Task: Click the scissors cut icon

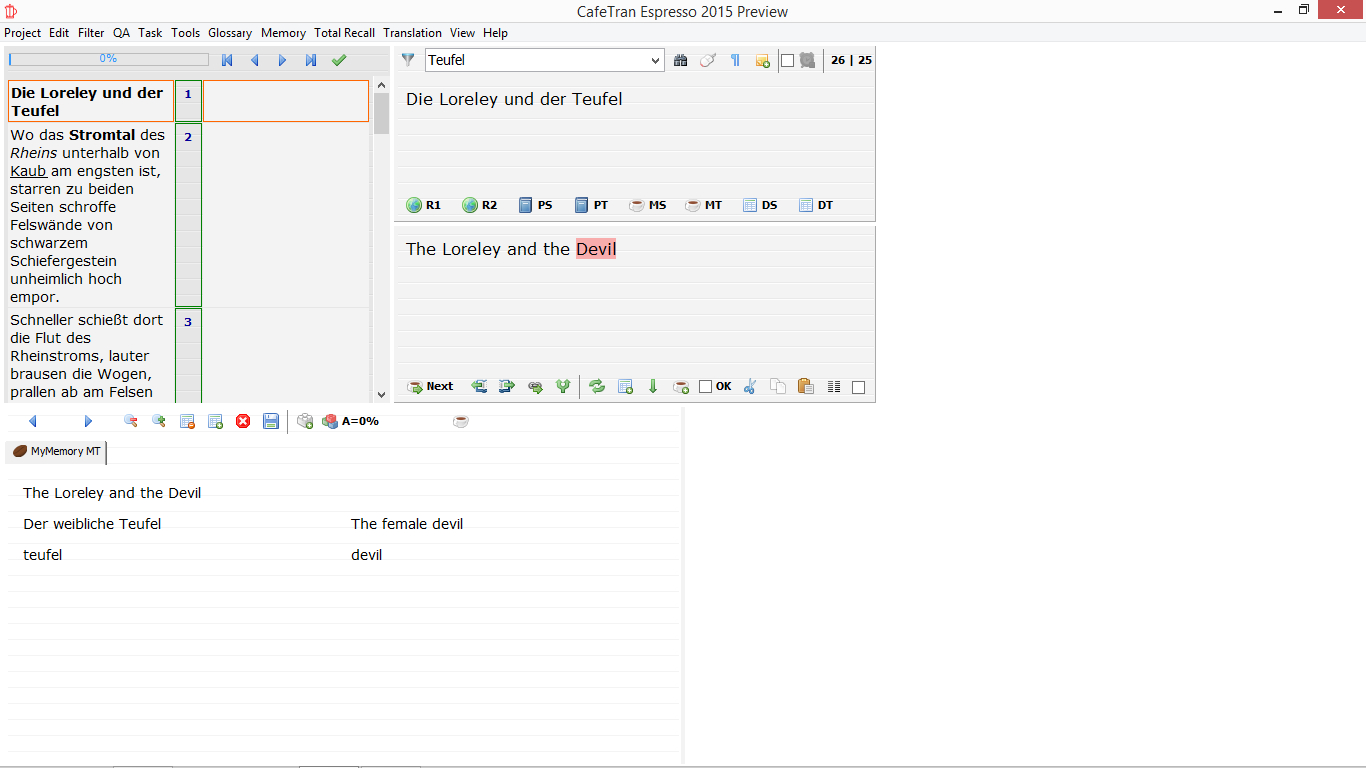Action: click(x=750, y=387)
